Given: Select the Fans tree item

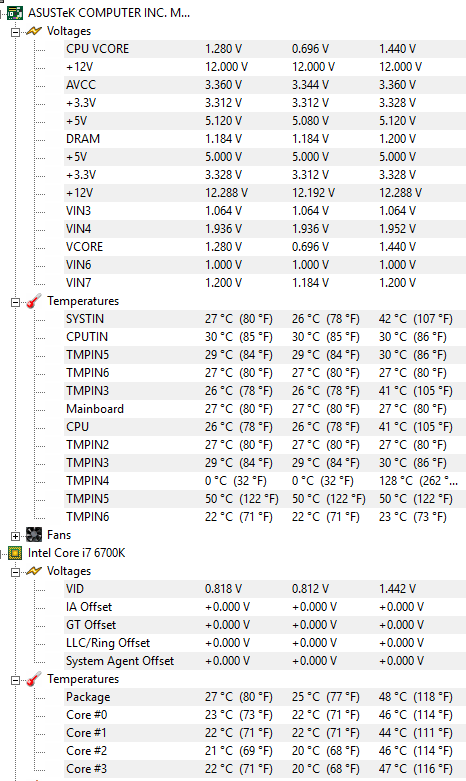Looking at the screenshot, I should (59, 535).
